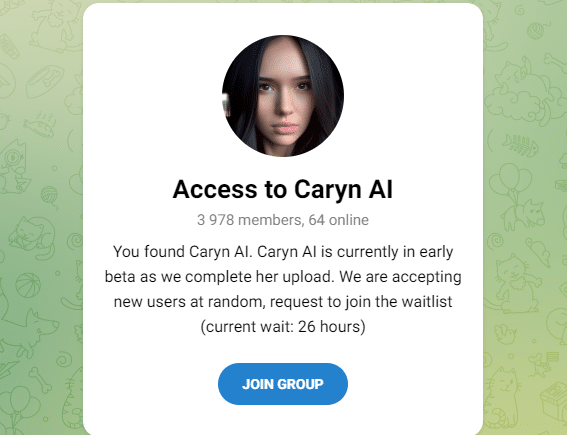Click the mouse doodle on right background
567x435 pixels.
coord(539,251)
